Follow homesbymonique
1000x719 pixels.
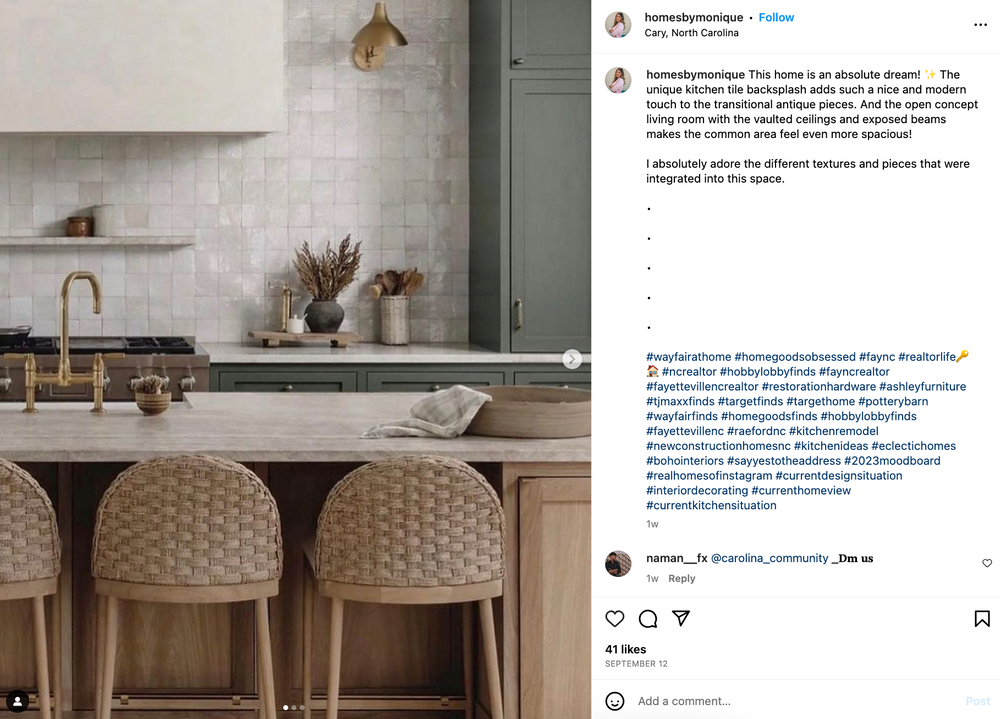pyautogui.click(x=776, y=17)
